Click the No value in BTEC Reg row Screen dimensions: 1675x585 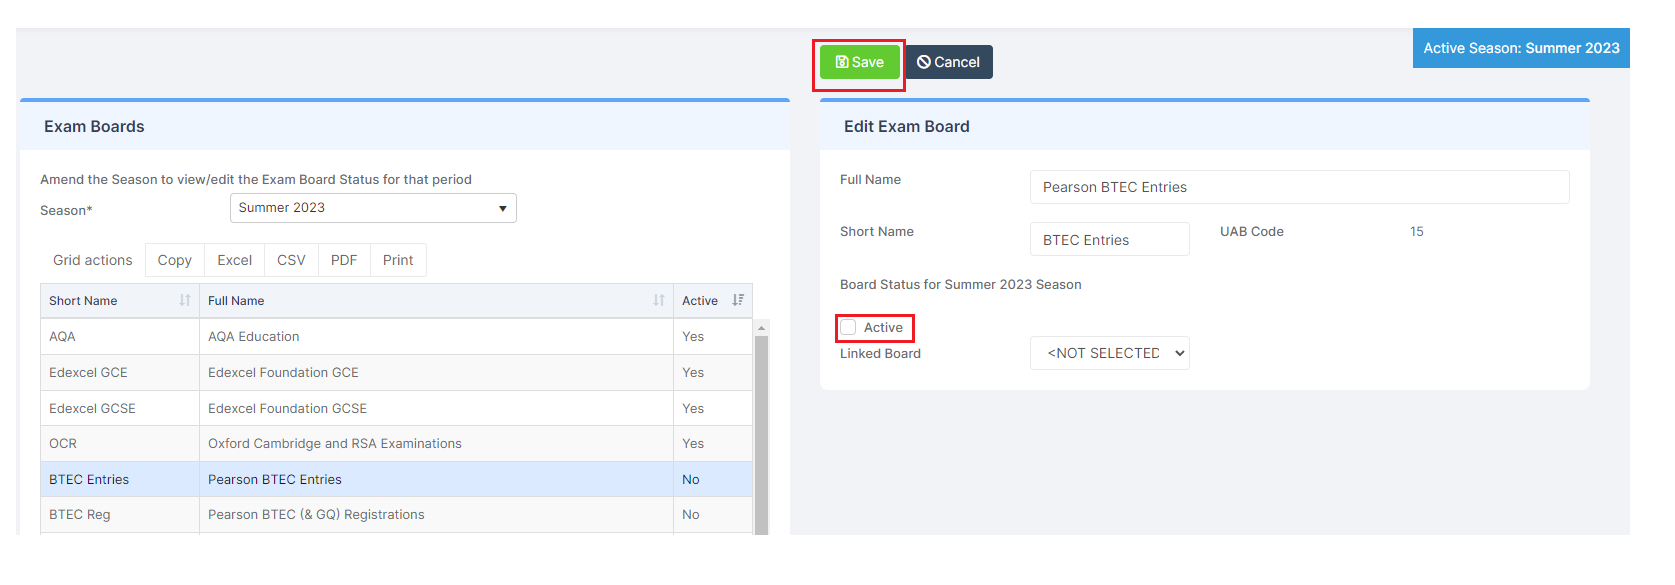tap(691, 515)
